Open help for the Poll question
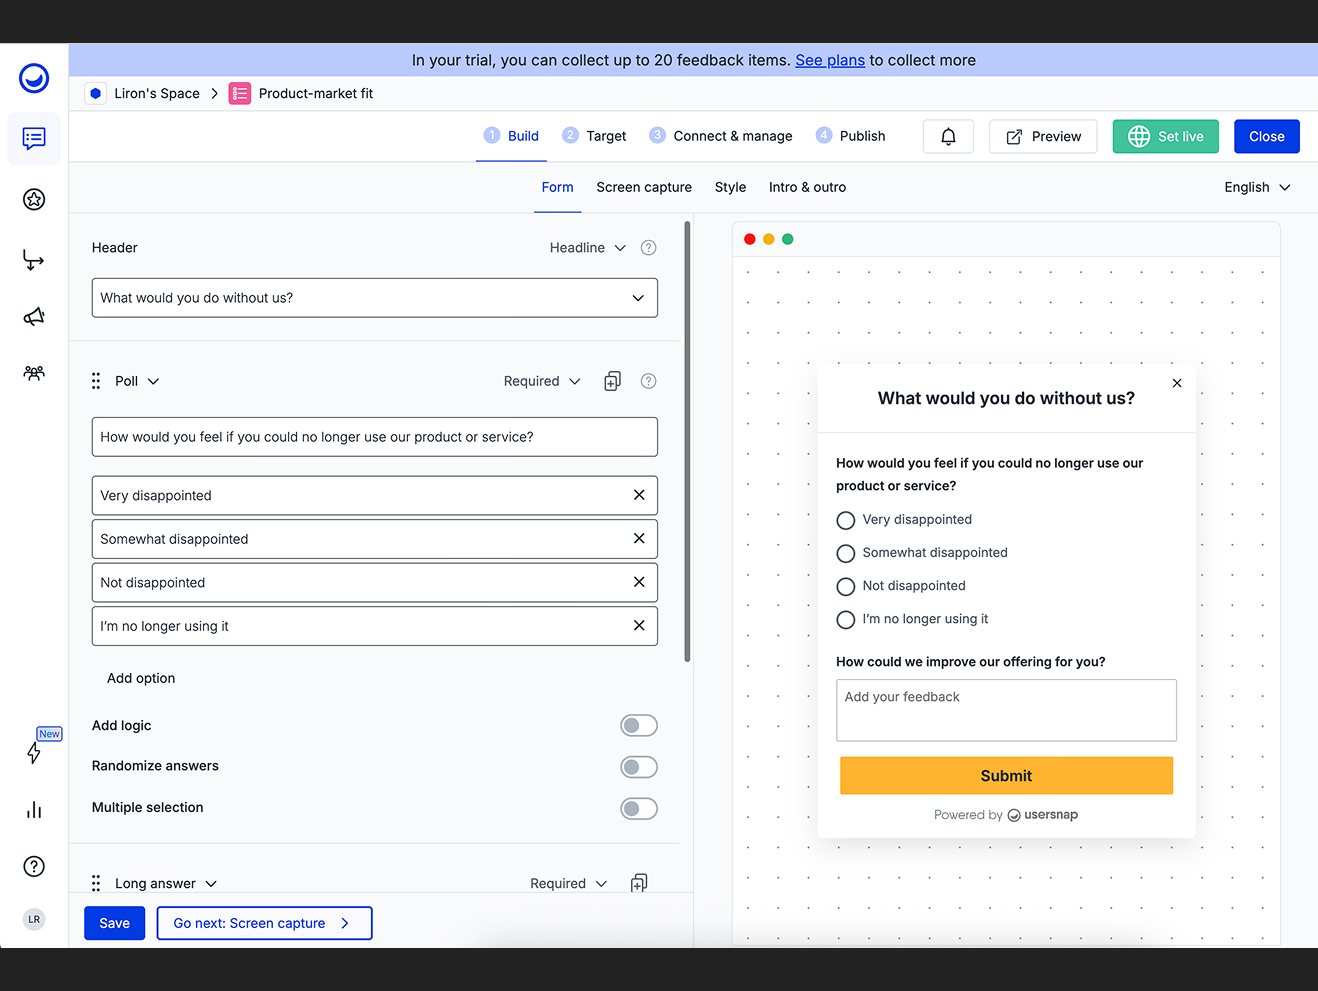This screenshot has width=1318, height=991. click(x=648, y=381)
